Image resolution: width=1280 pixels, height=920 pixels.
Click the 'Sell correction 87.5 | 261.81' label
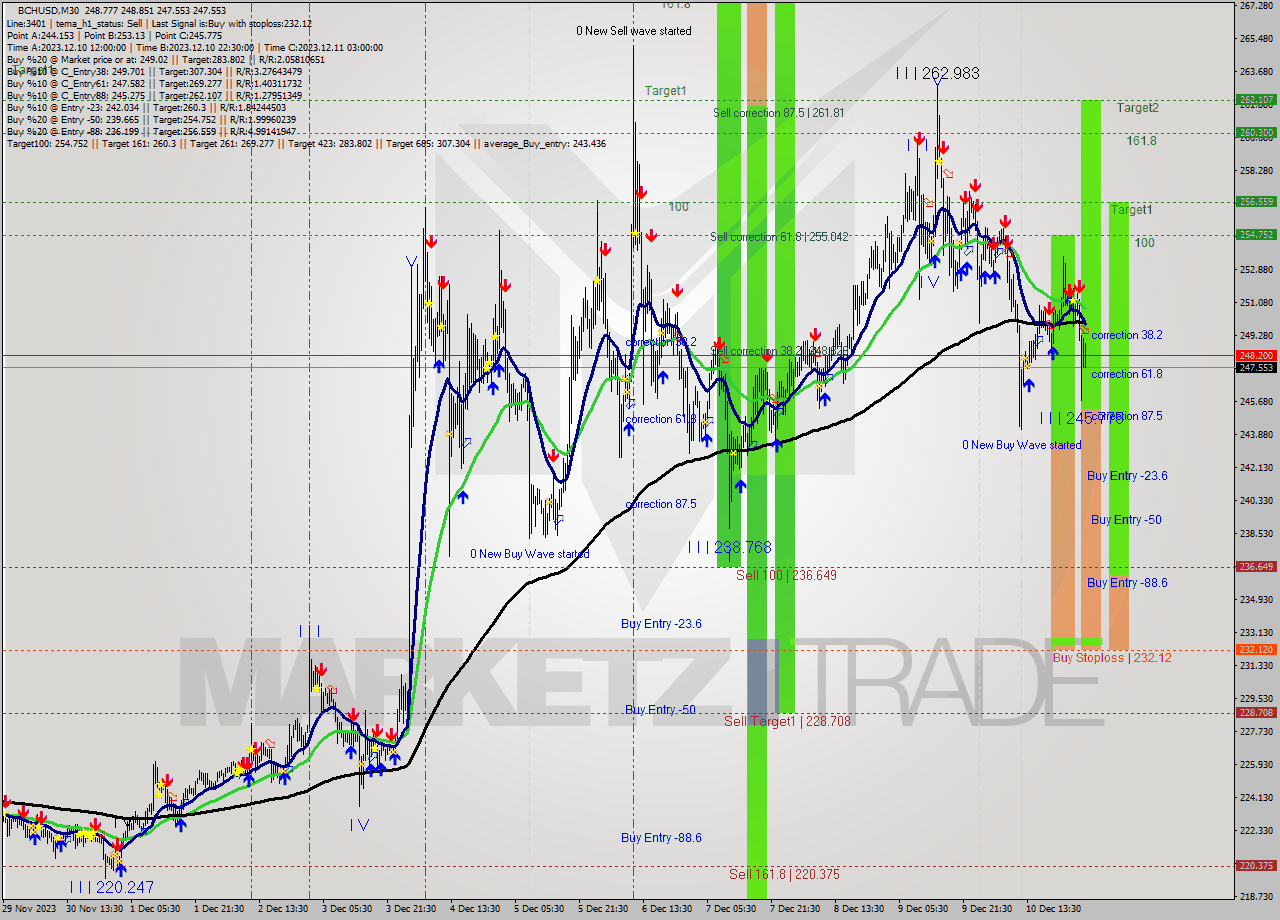pos(779,113)
